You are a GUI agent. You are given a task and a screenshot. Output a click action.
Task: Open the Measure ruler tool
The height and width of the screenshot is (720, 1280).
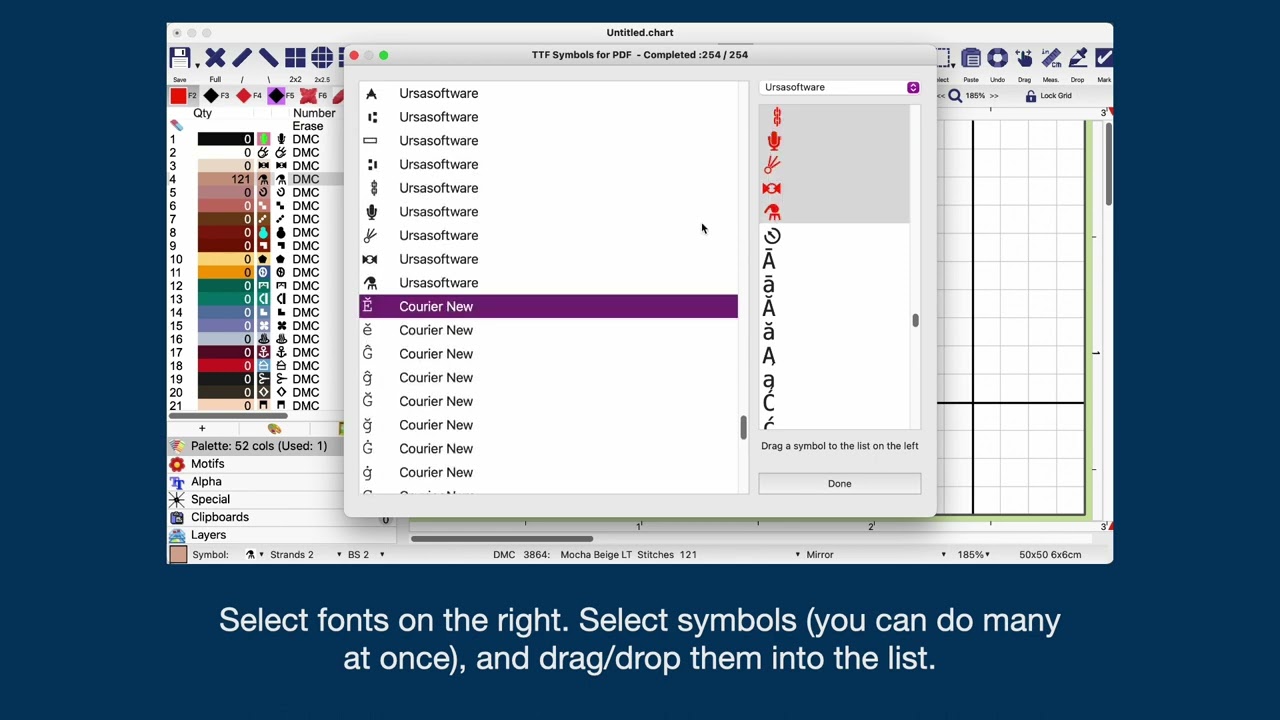click(1051, 58)
